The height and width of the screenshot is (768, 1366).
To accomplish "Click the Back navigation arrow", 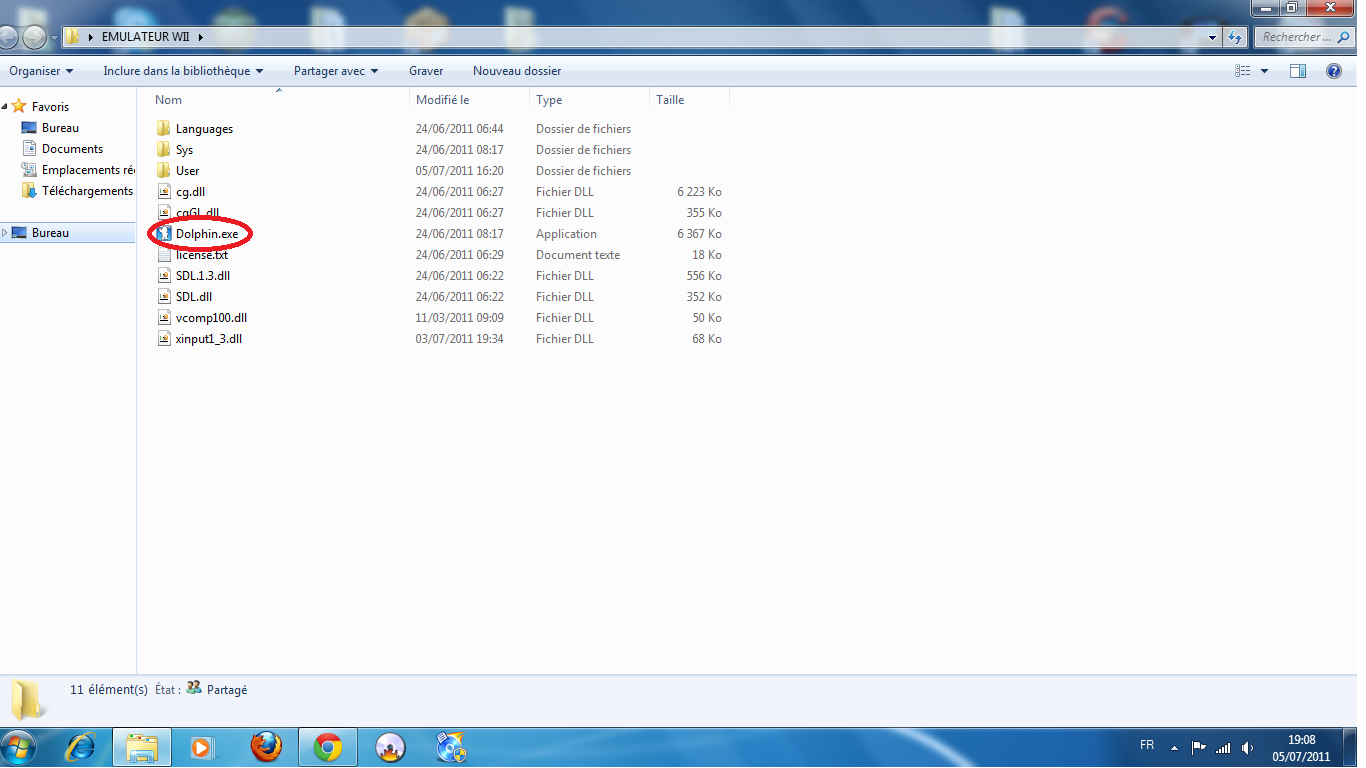I will click(x=8, y=37).
